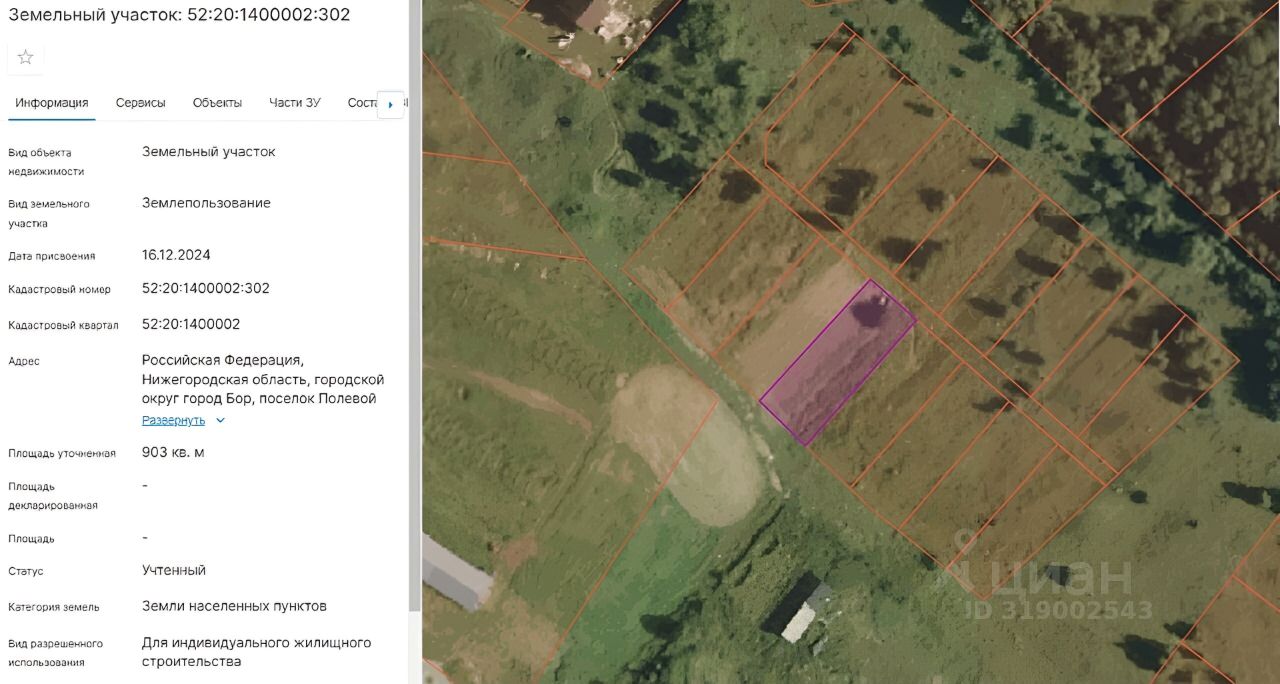Click the label Площадь уточненная

[62, 454]
